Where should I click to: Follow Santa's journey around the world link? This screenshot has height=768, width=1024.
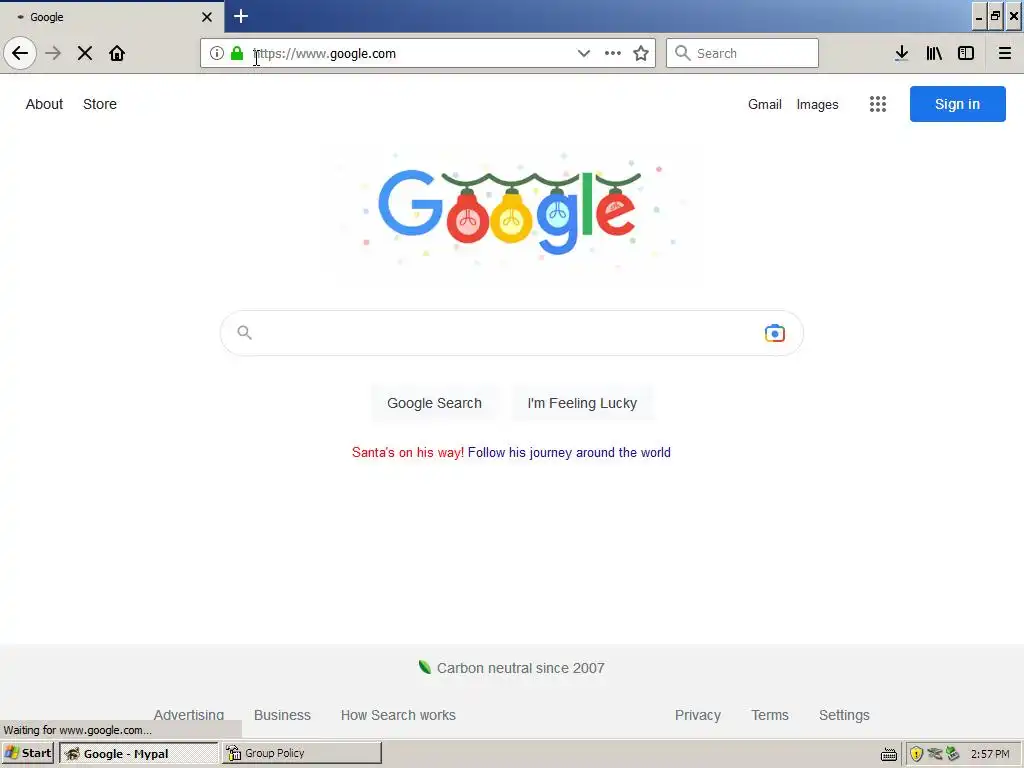569,453
